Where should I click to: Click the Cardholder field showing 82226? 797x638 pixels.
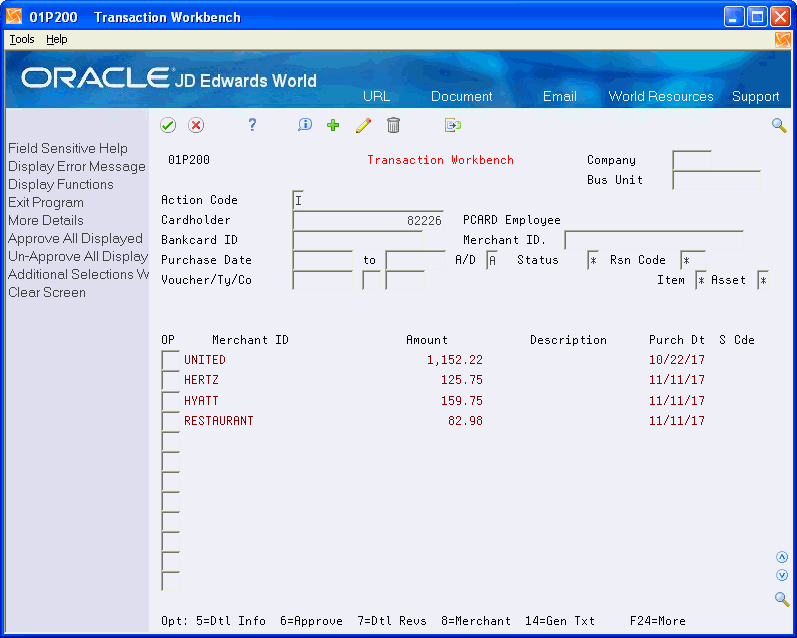[x=368, y=220]
